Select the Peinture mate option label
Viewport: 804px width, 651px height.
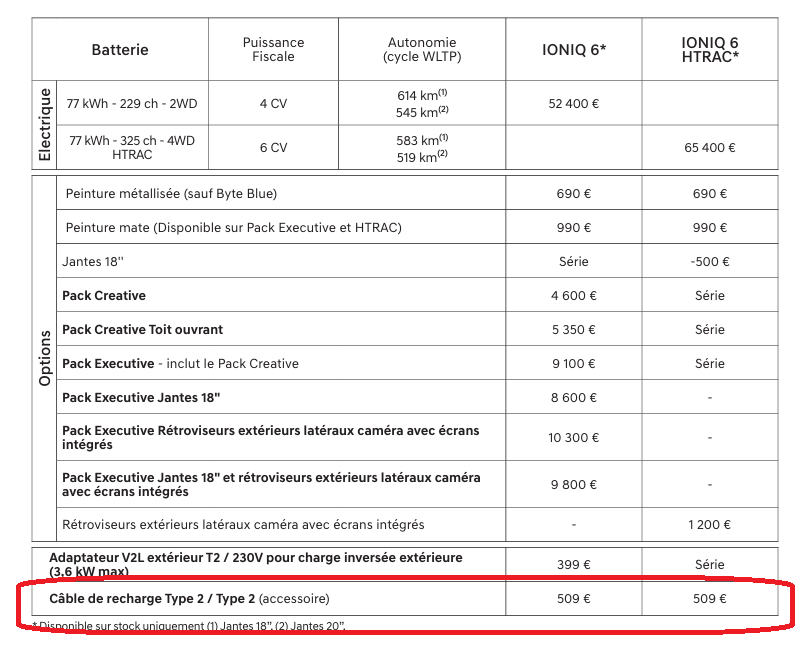[x=233, y=228]
